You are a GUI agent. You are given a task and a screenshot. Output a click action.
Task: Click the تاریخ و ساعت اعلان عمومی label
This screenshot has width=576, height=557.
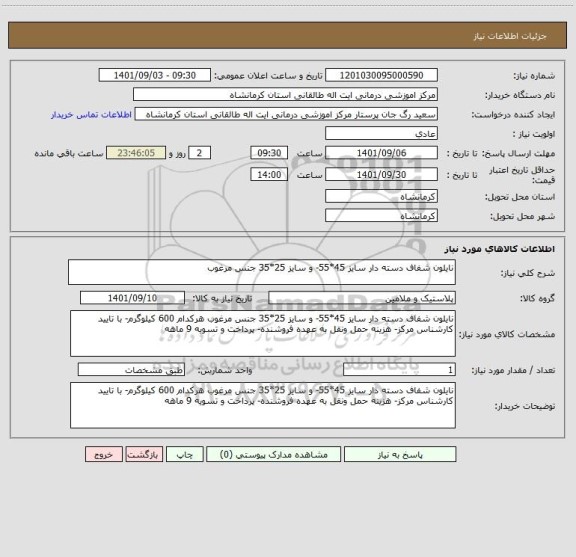click(268, 76)
